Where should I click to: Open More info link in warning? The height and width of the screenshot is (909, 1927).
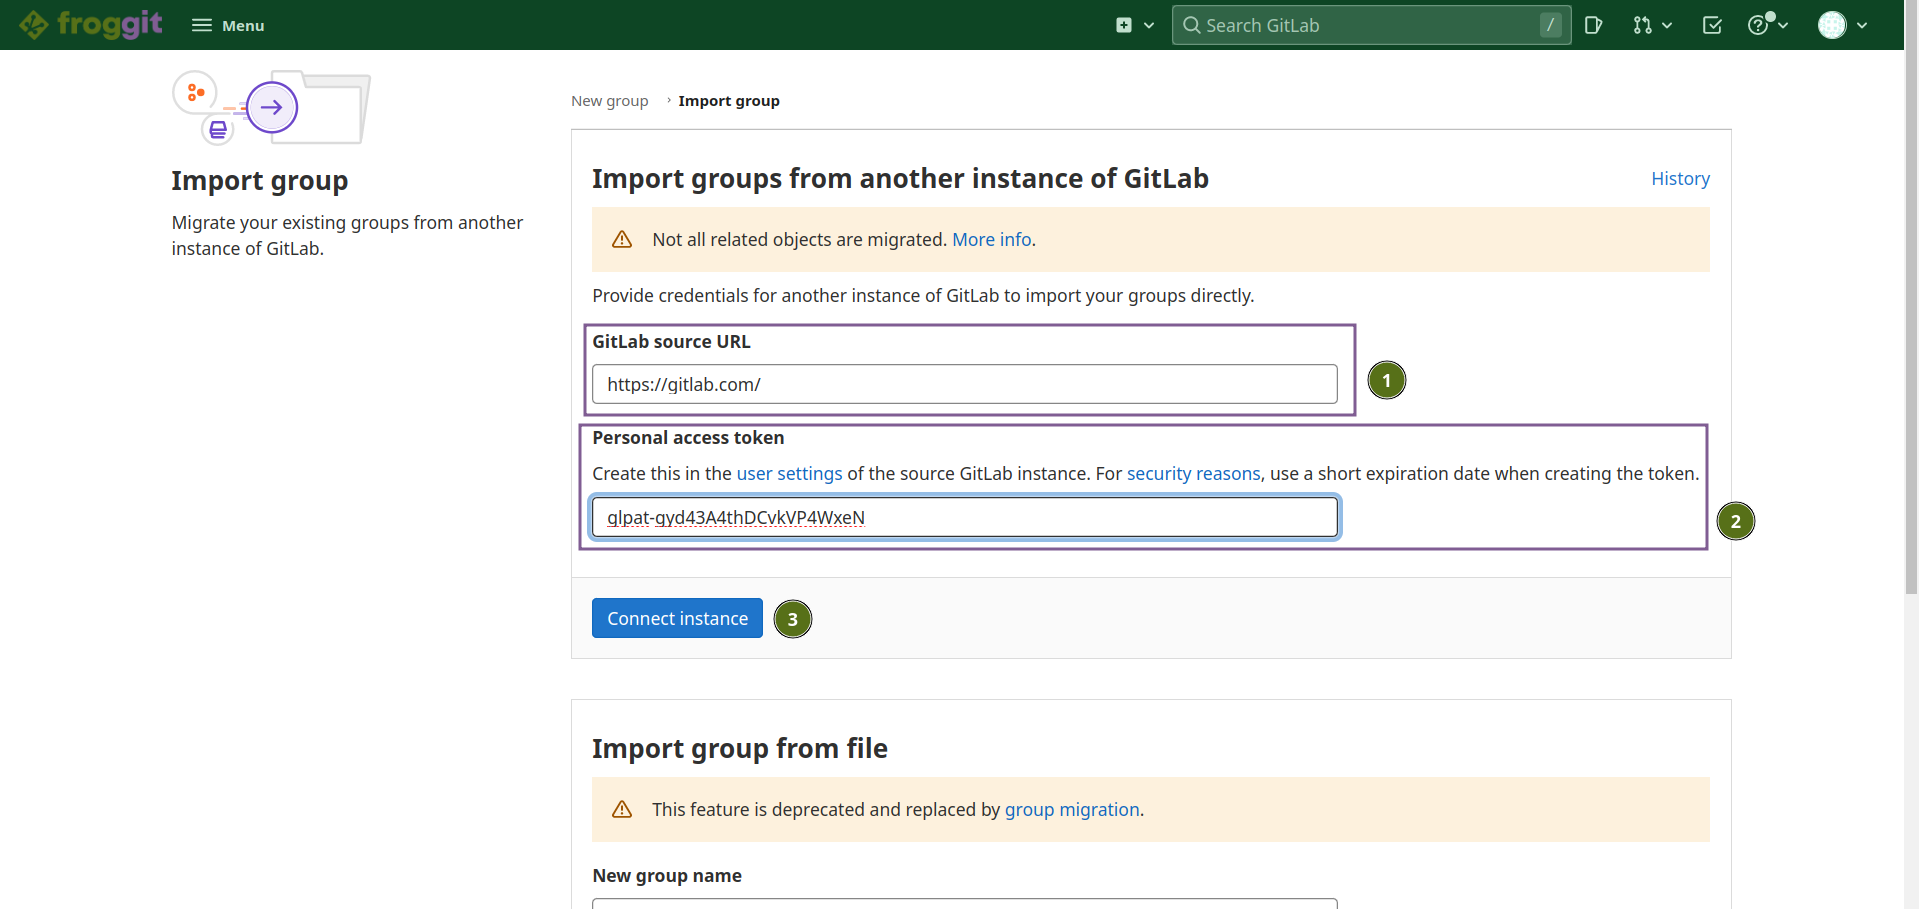[991, 240]
